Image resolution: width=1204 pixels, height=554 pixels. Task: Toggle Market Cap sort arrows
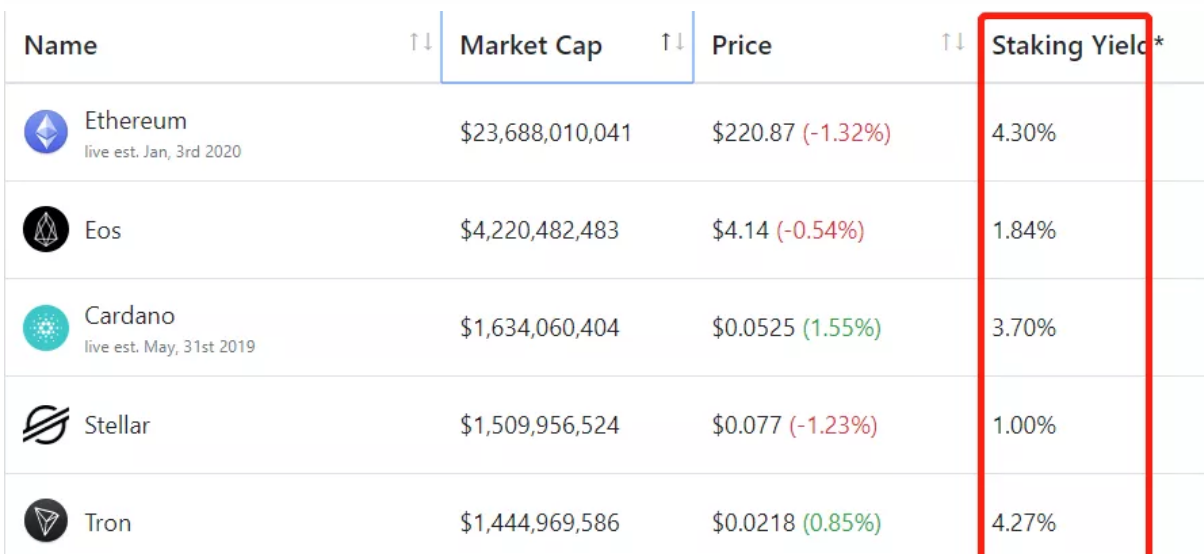[x=673, y=42]
